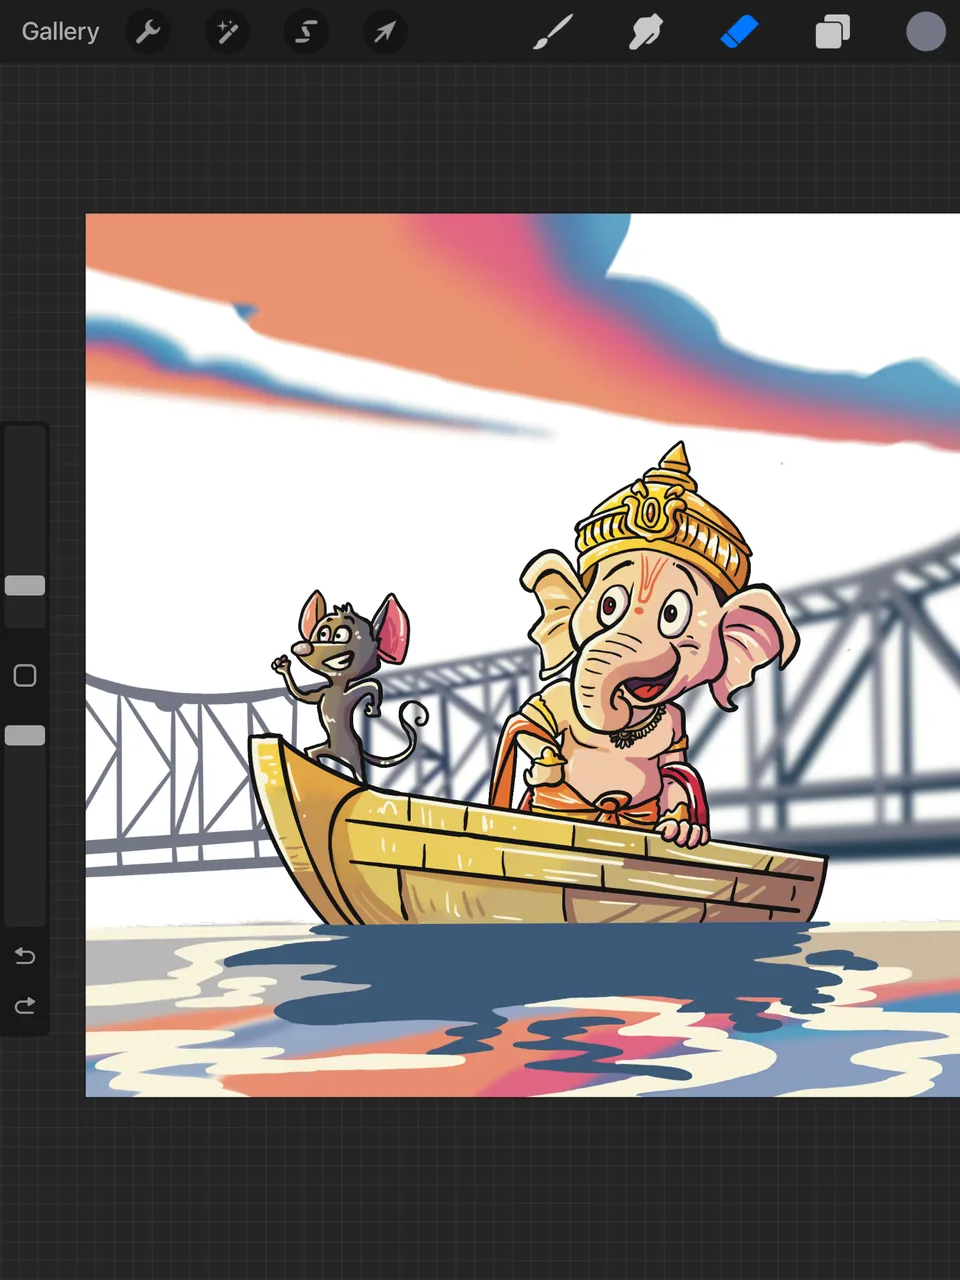Return to the Gallery

(x=60, y=32)
